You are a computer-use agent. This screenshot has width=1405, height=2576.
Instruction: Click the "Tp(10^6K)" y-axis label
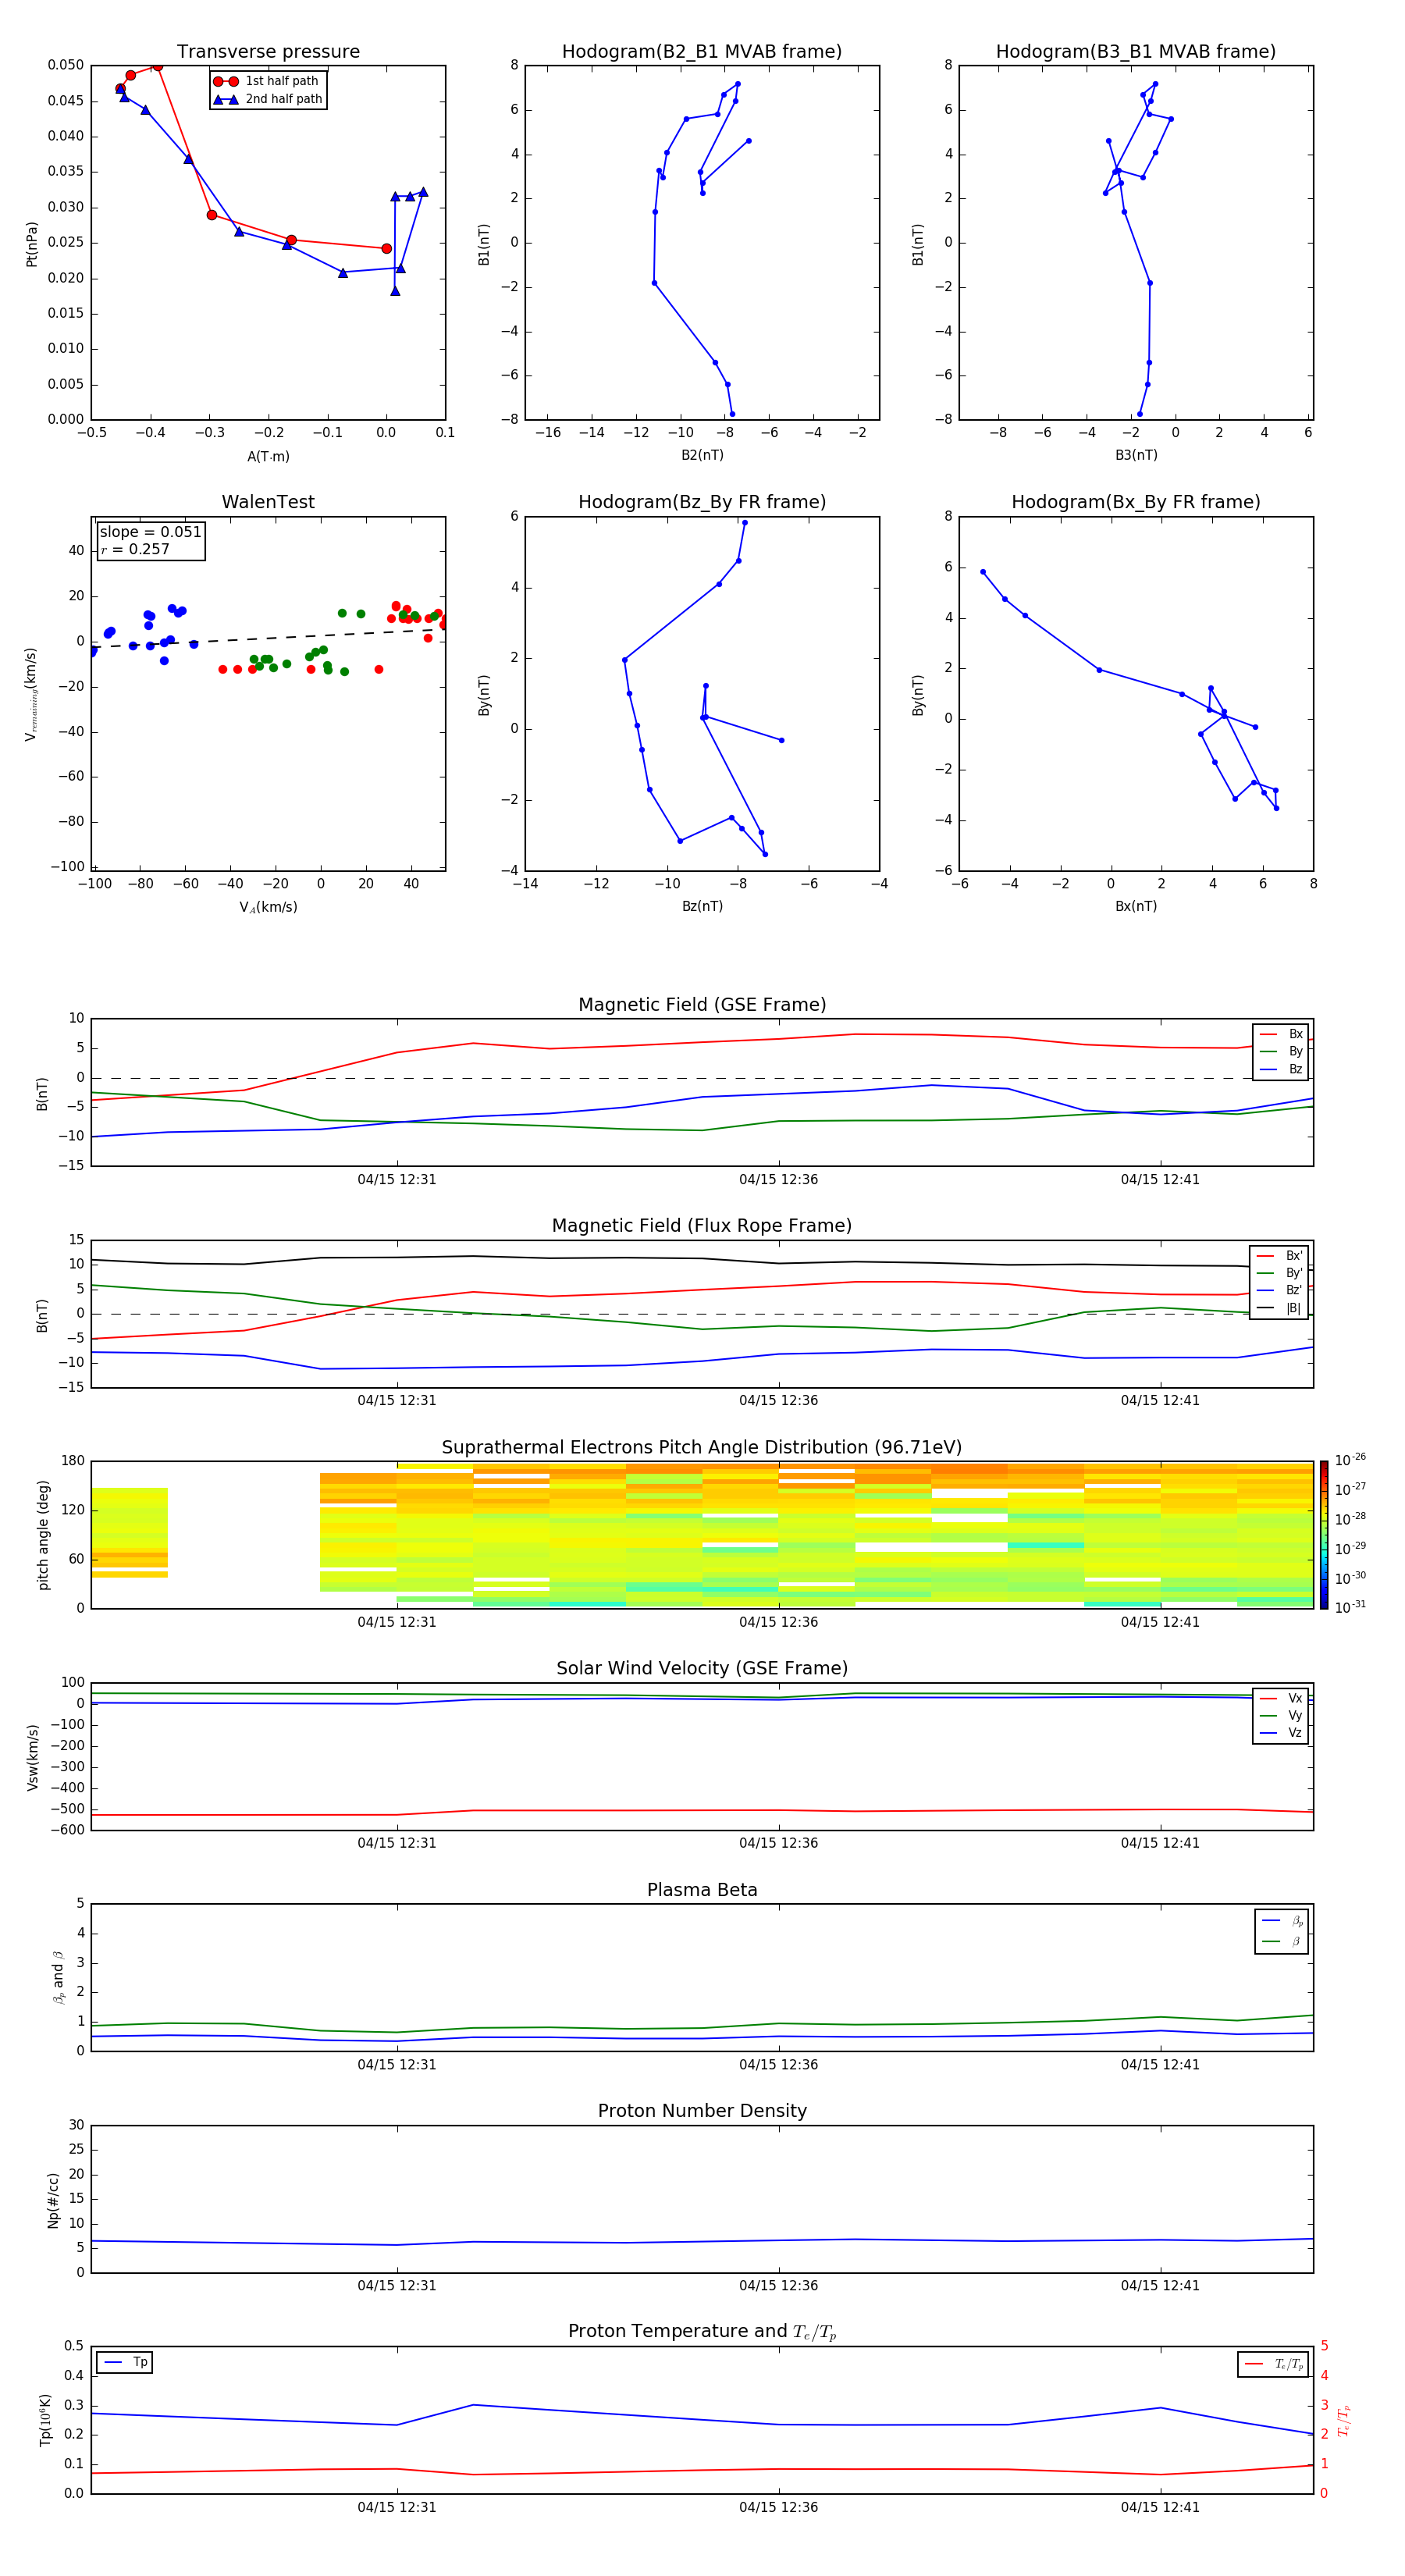46,2420
